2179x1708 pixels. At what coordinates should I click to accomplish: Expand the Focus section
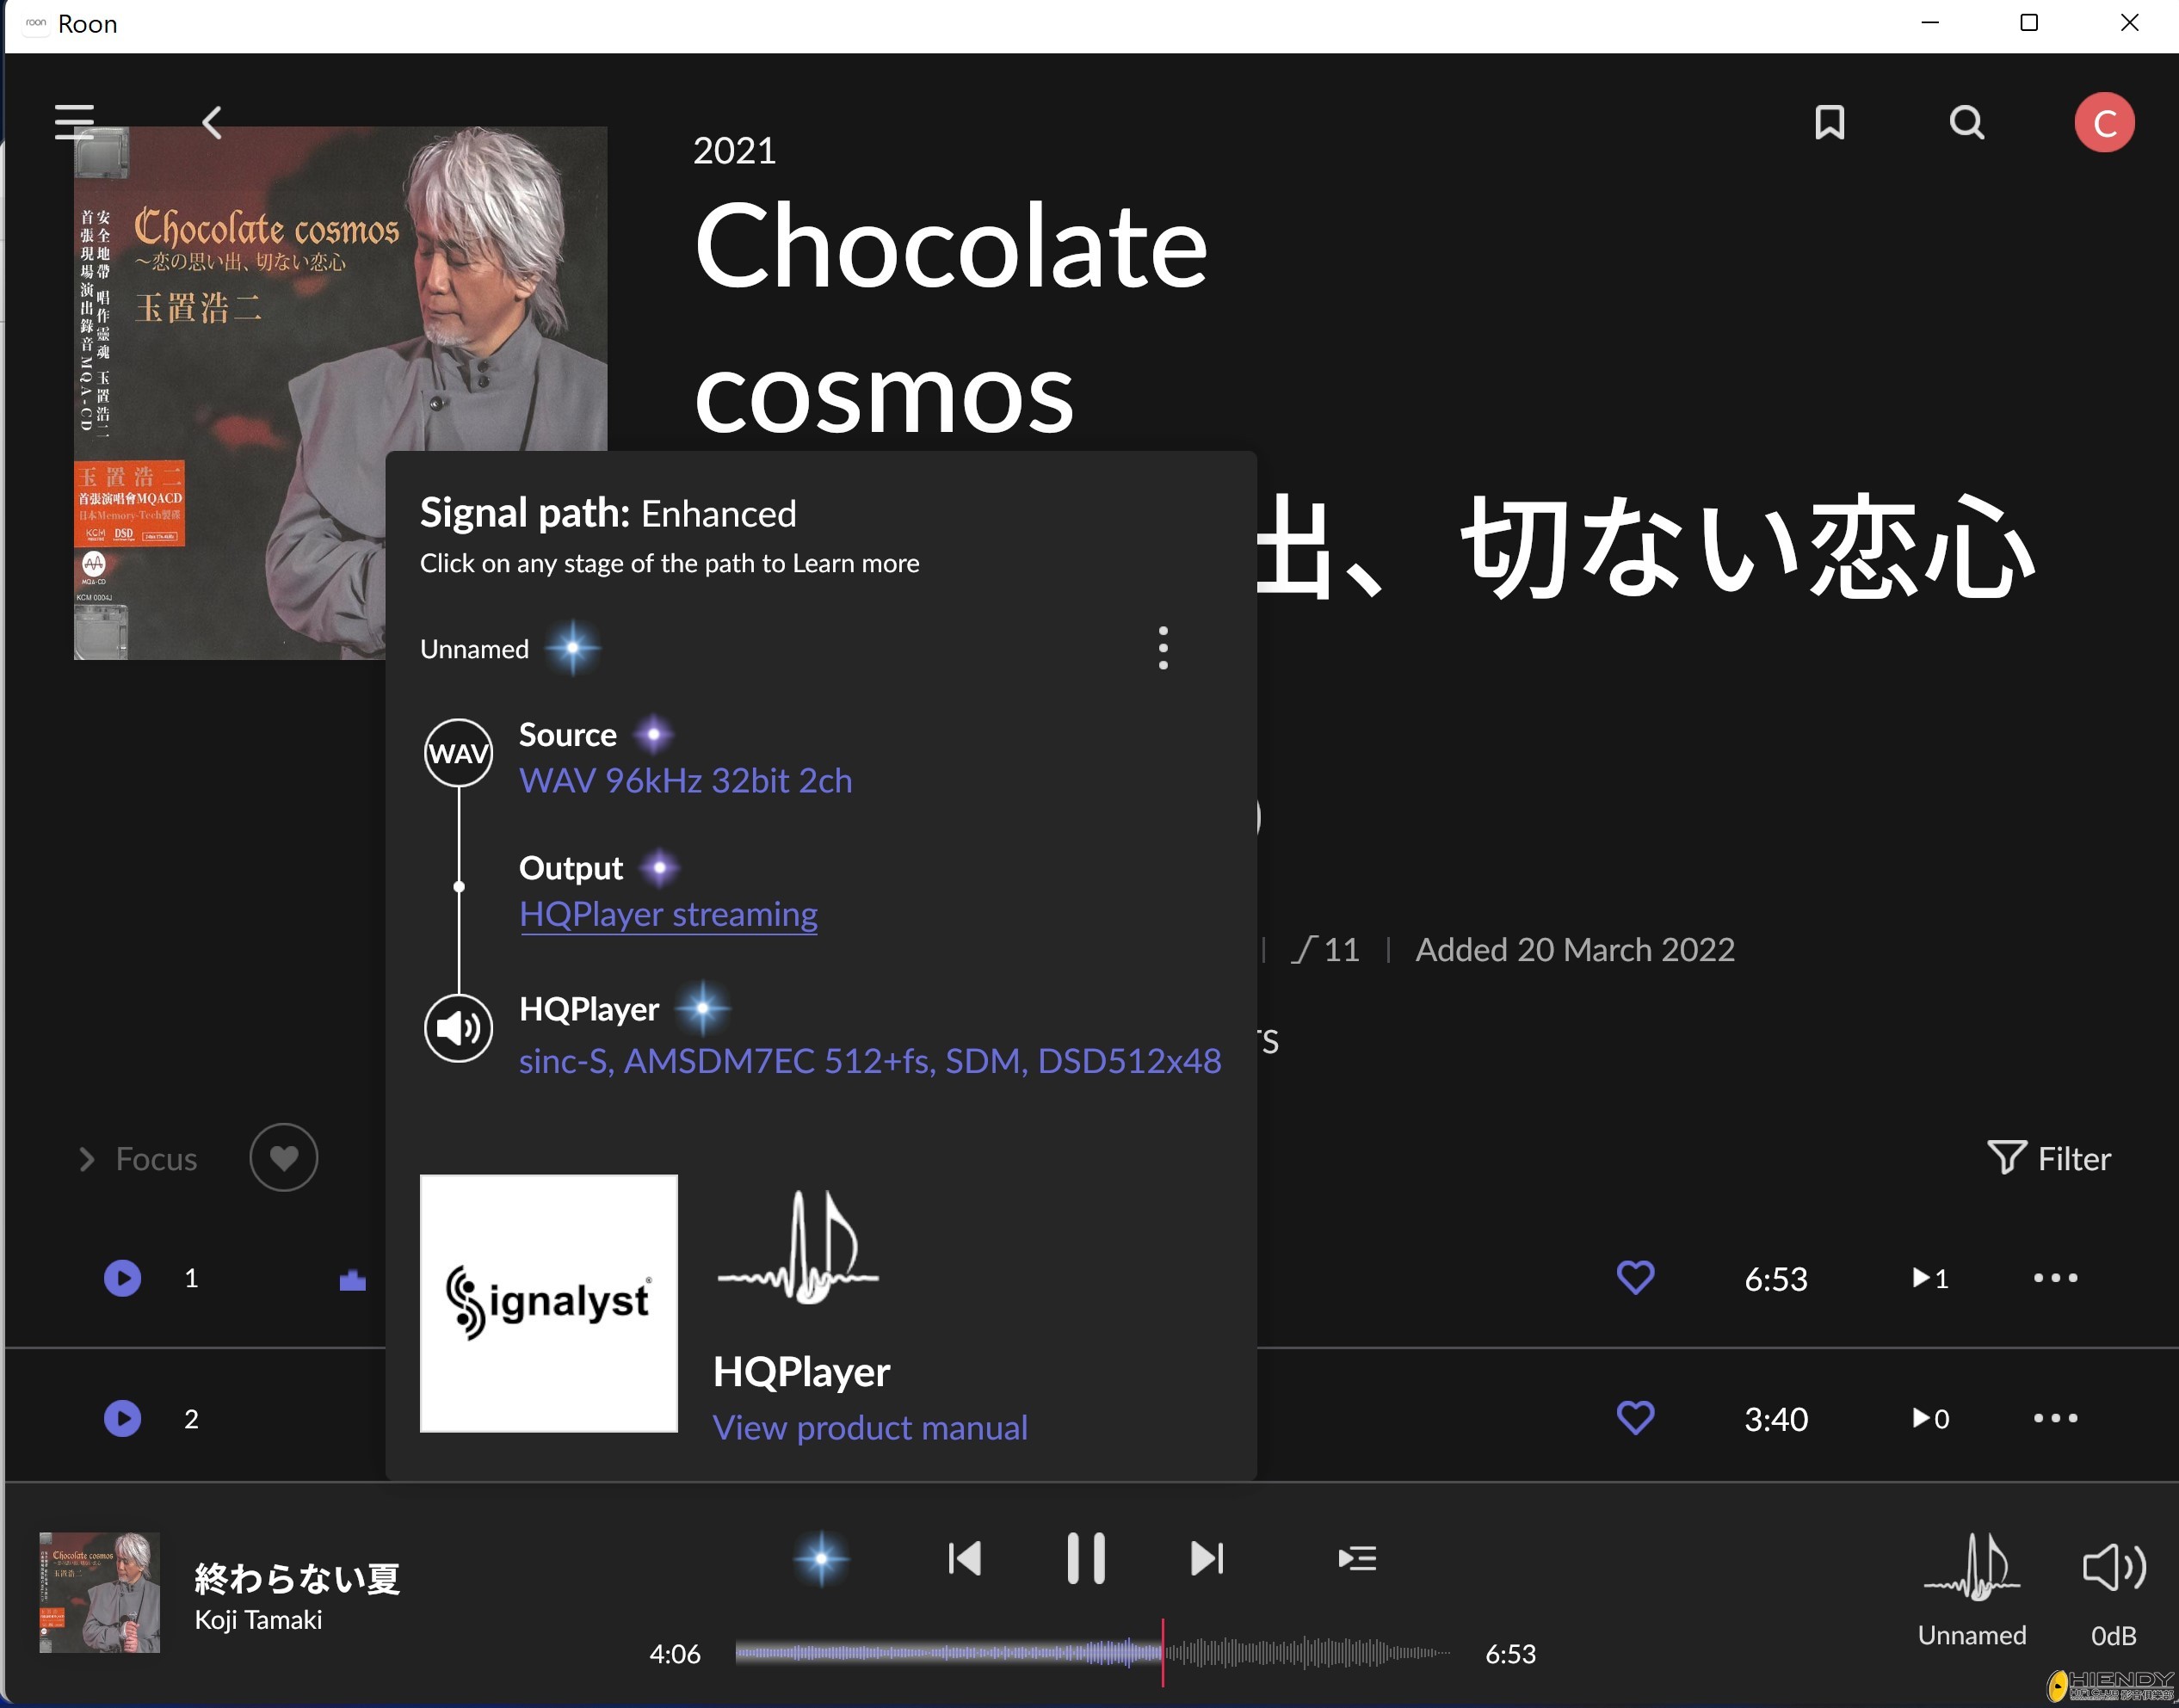[138, 1158]
